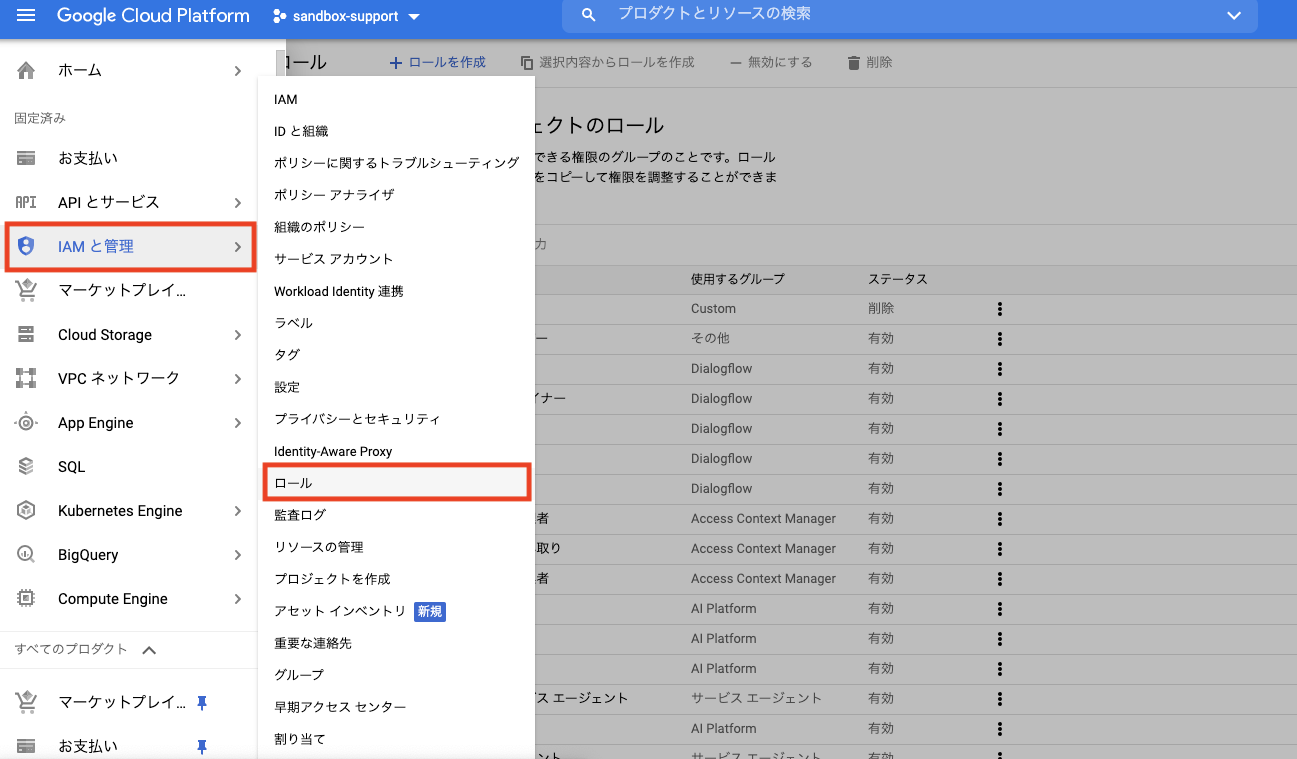Open more actions for the その他 row
Viewport: 1297px width, 759px height.
click(x=999, y=339)
